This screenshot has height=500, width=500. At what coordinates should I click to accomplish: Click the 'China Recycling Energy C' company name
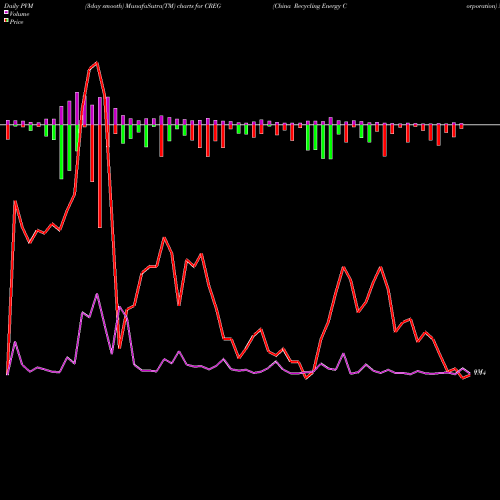click(x=310, y=6)
